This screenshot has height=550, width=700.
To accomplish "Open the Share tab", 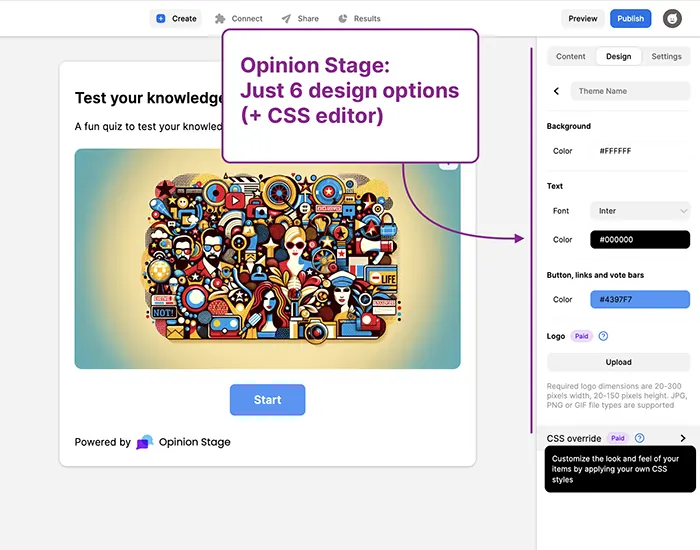I will coord(300,19).
